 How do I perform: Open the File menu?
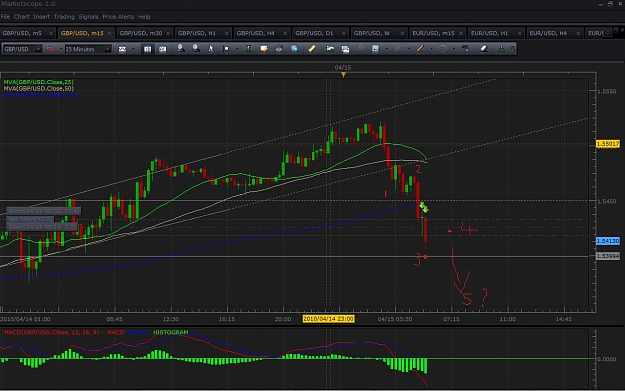coord(5,17)
